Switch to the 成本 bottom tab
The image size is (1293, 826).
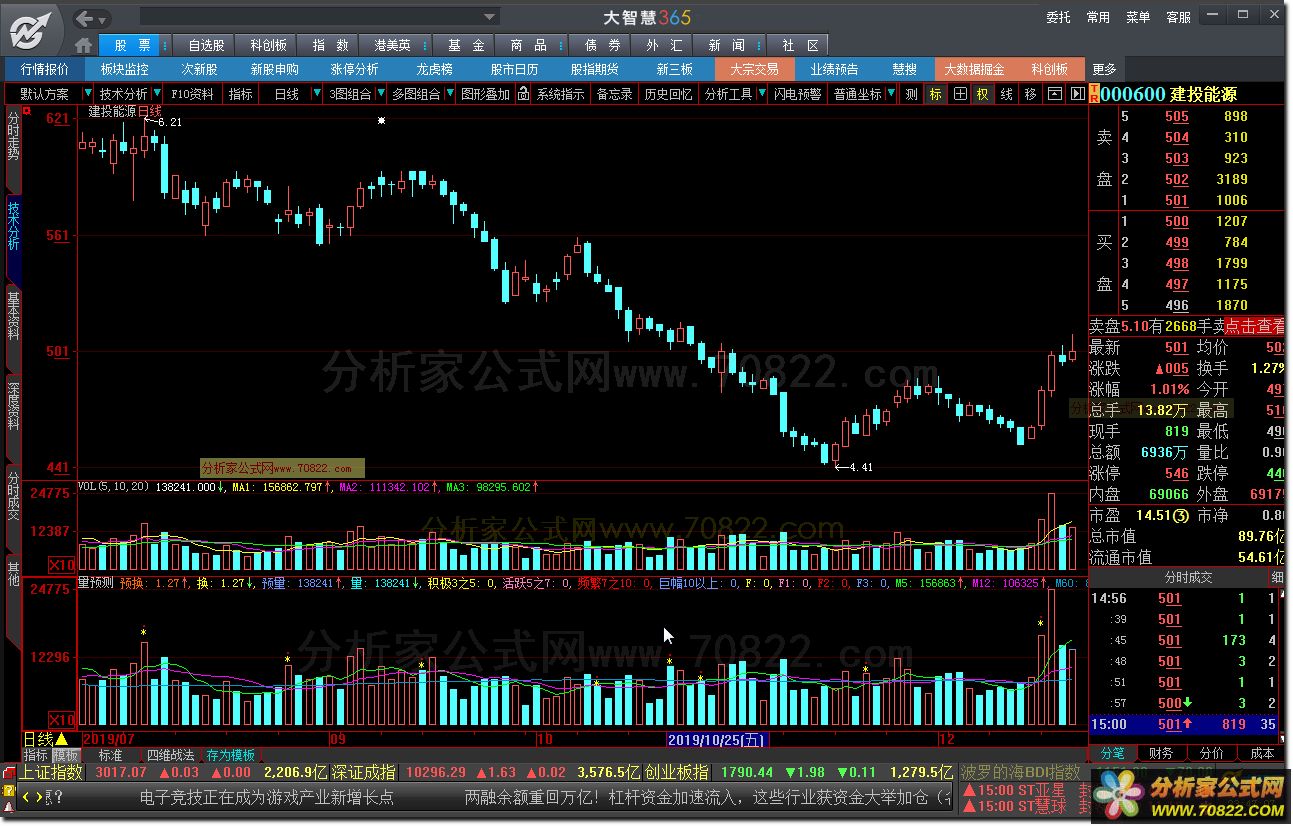[1262, 753]
